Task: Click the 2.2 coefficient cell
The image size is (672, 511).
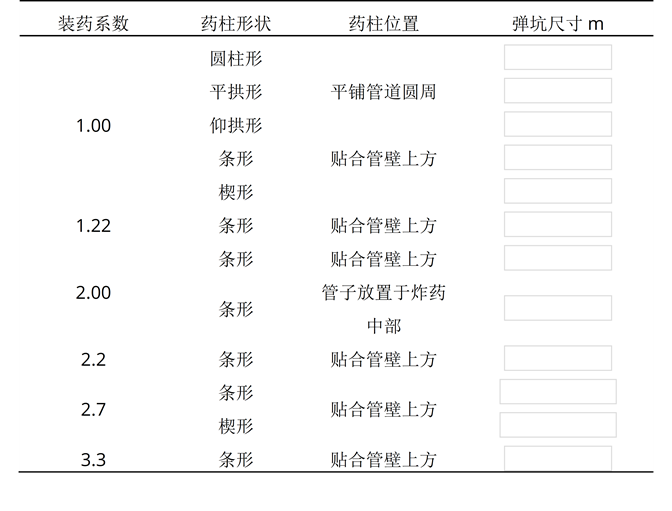Action: click(x=93, y=360)
